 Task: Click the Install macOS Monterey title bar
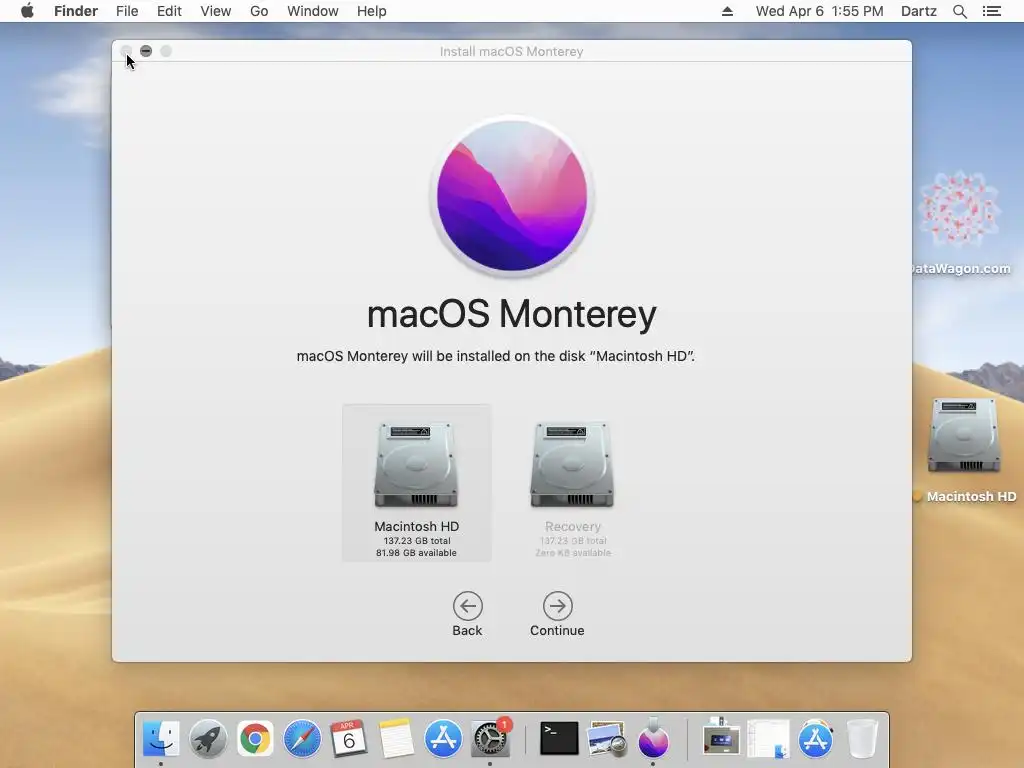[x=511, y=51]
